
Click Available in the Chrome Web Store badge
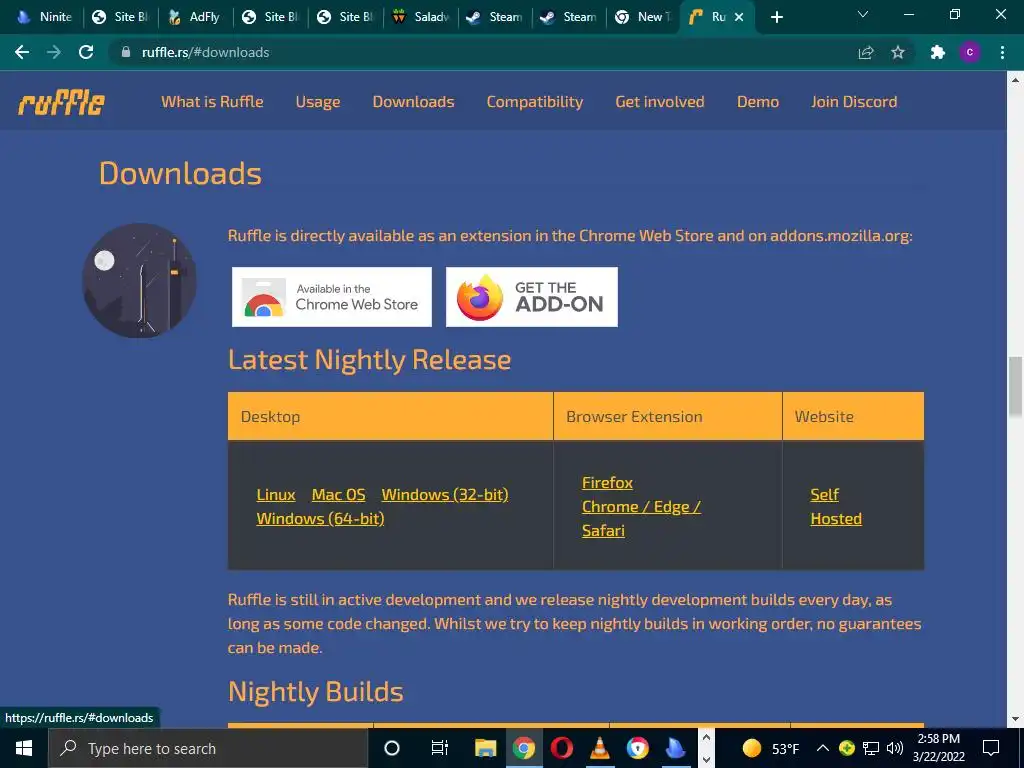click(x=332, y=297)
